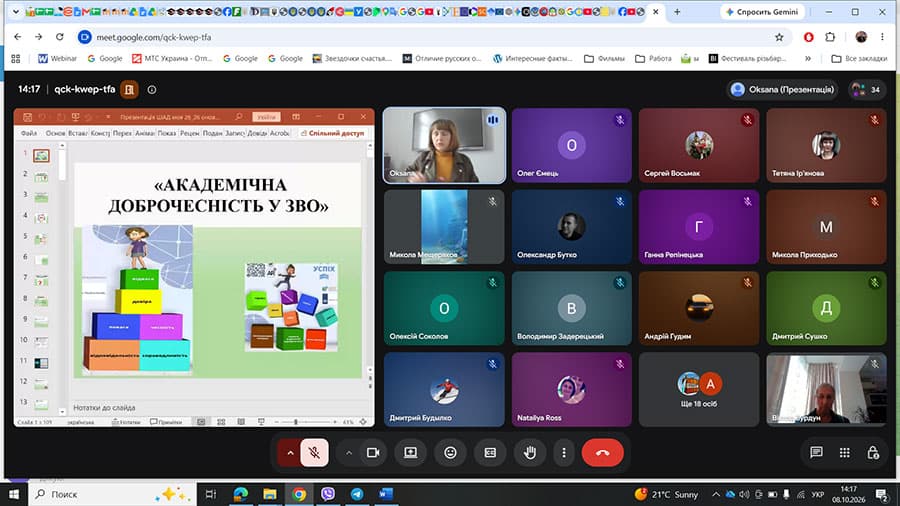The image size is (900, 506).
Task: Click the save icon in PowerPoint title bar
Action: pos(27,117)
